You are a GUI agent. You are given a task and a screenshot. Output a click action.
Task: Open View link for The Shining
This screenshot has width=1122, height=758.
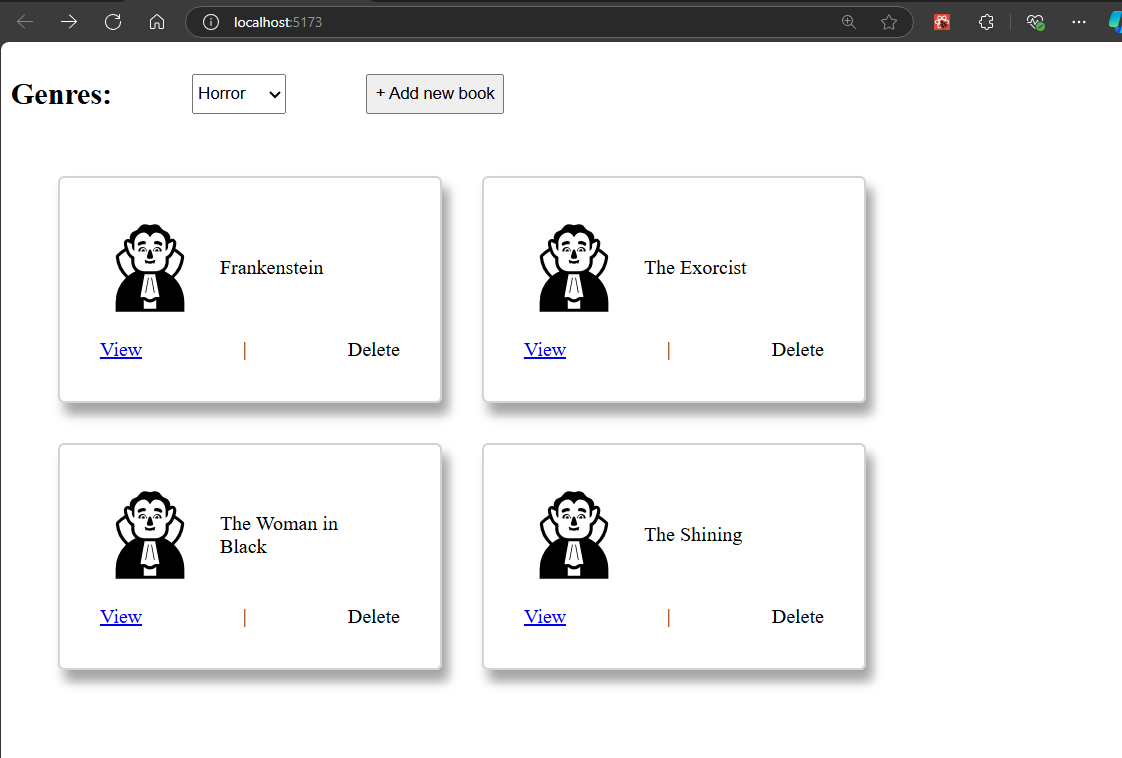click(x=545, y=617)
